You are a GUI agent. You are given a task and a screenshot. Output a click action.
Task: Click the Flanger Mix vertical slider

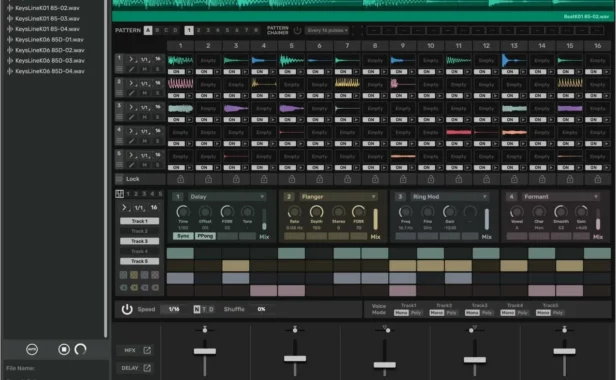375,219
